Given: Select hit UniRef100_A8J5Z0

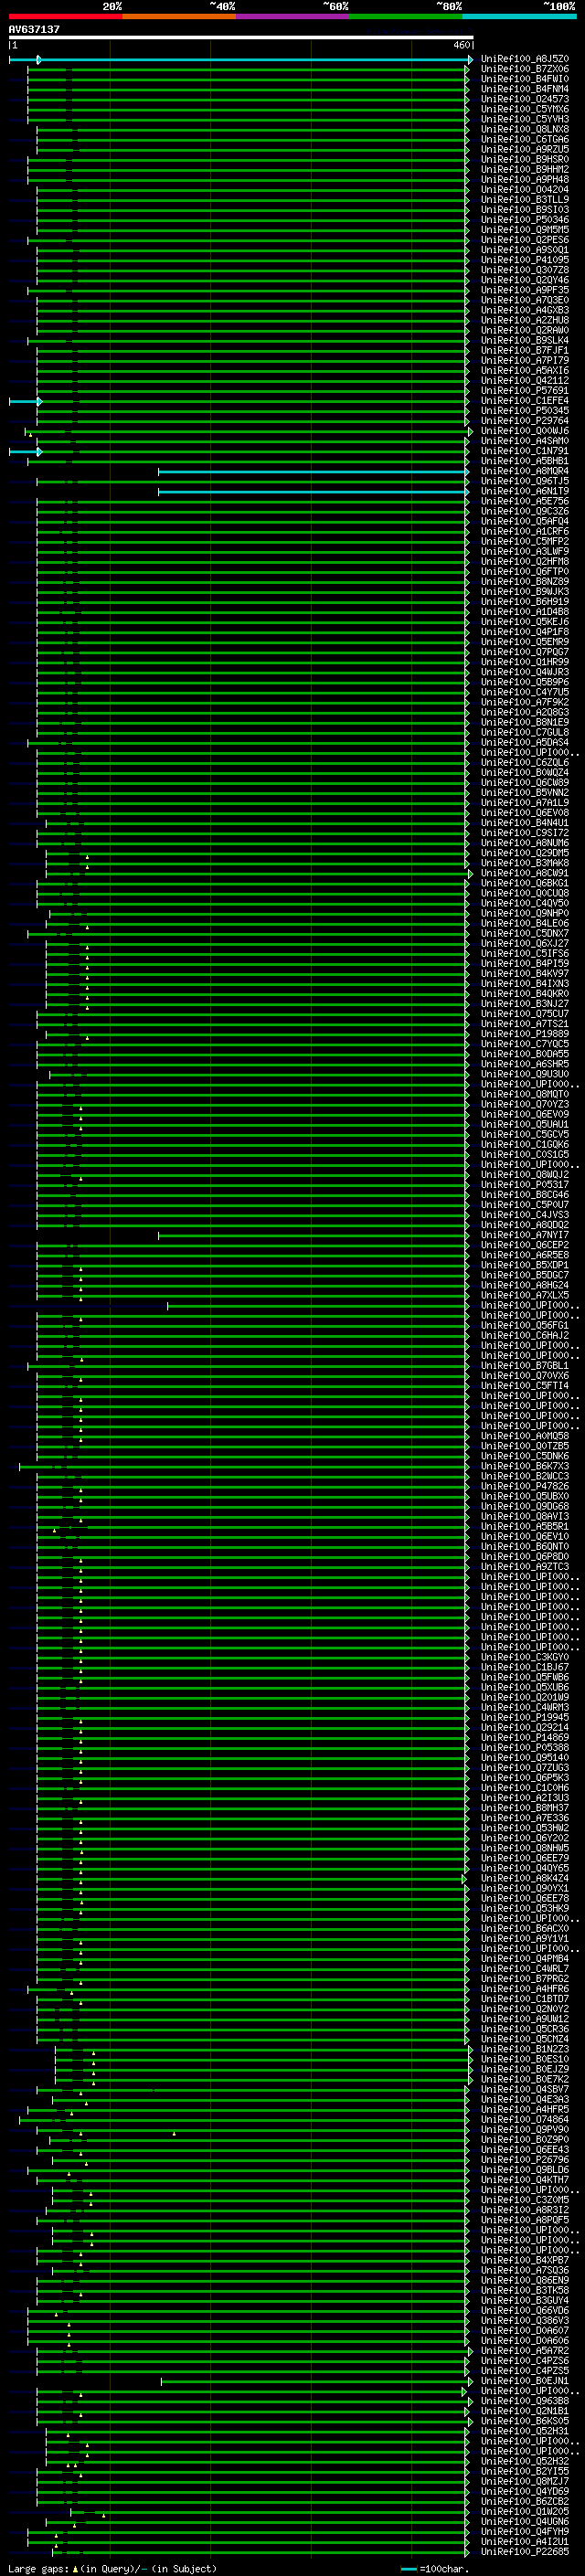Looking at the screenshot, I should pos(525,59).
